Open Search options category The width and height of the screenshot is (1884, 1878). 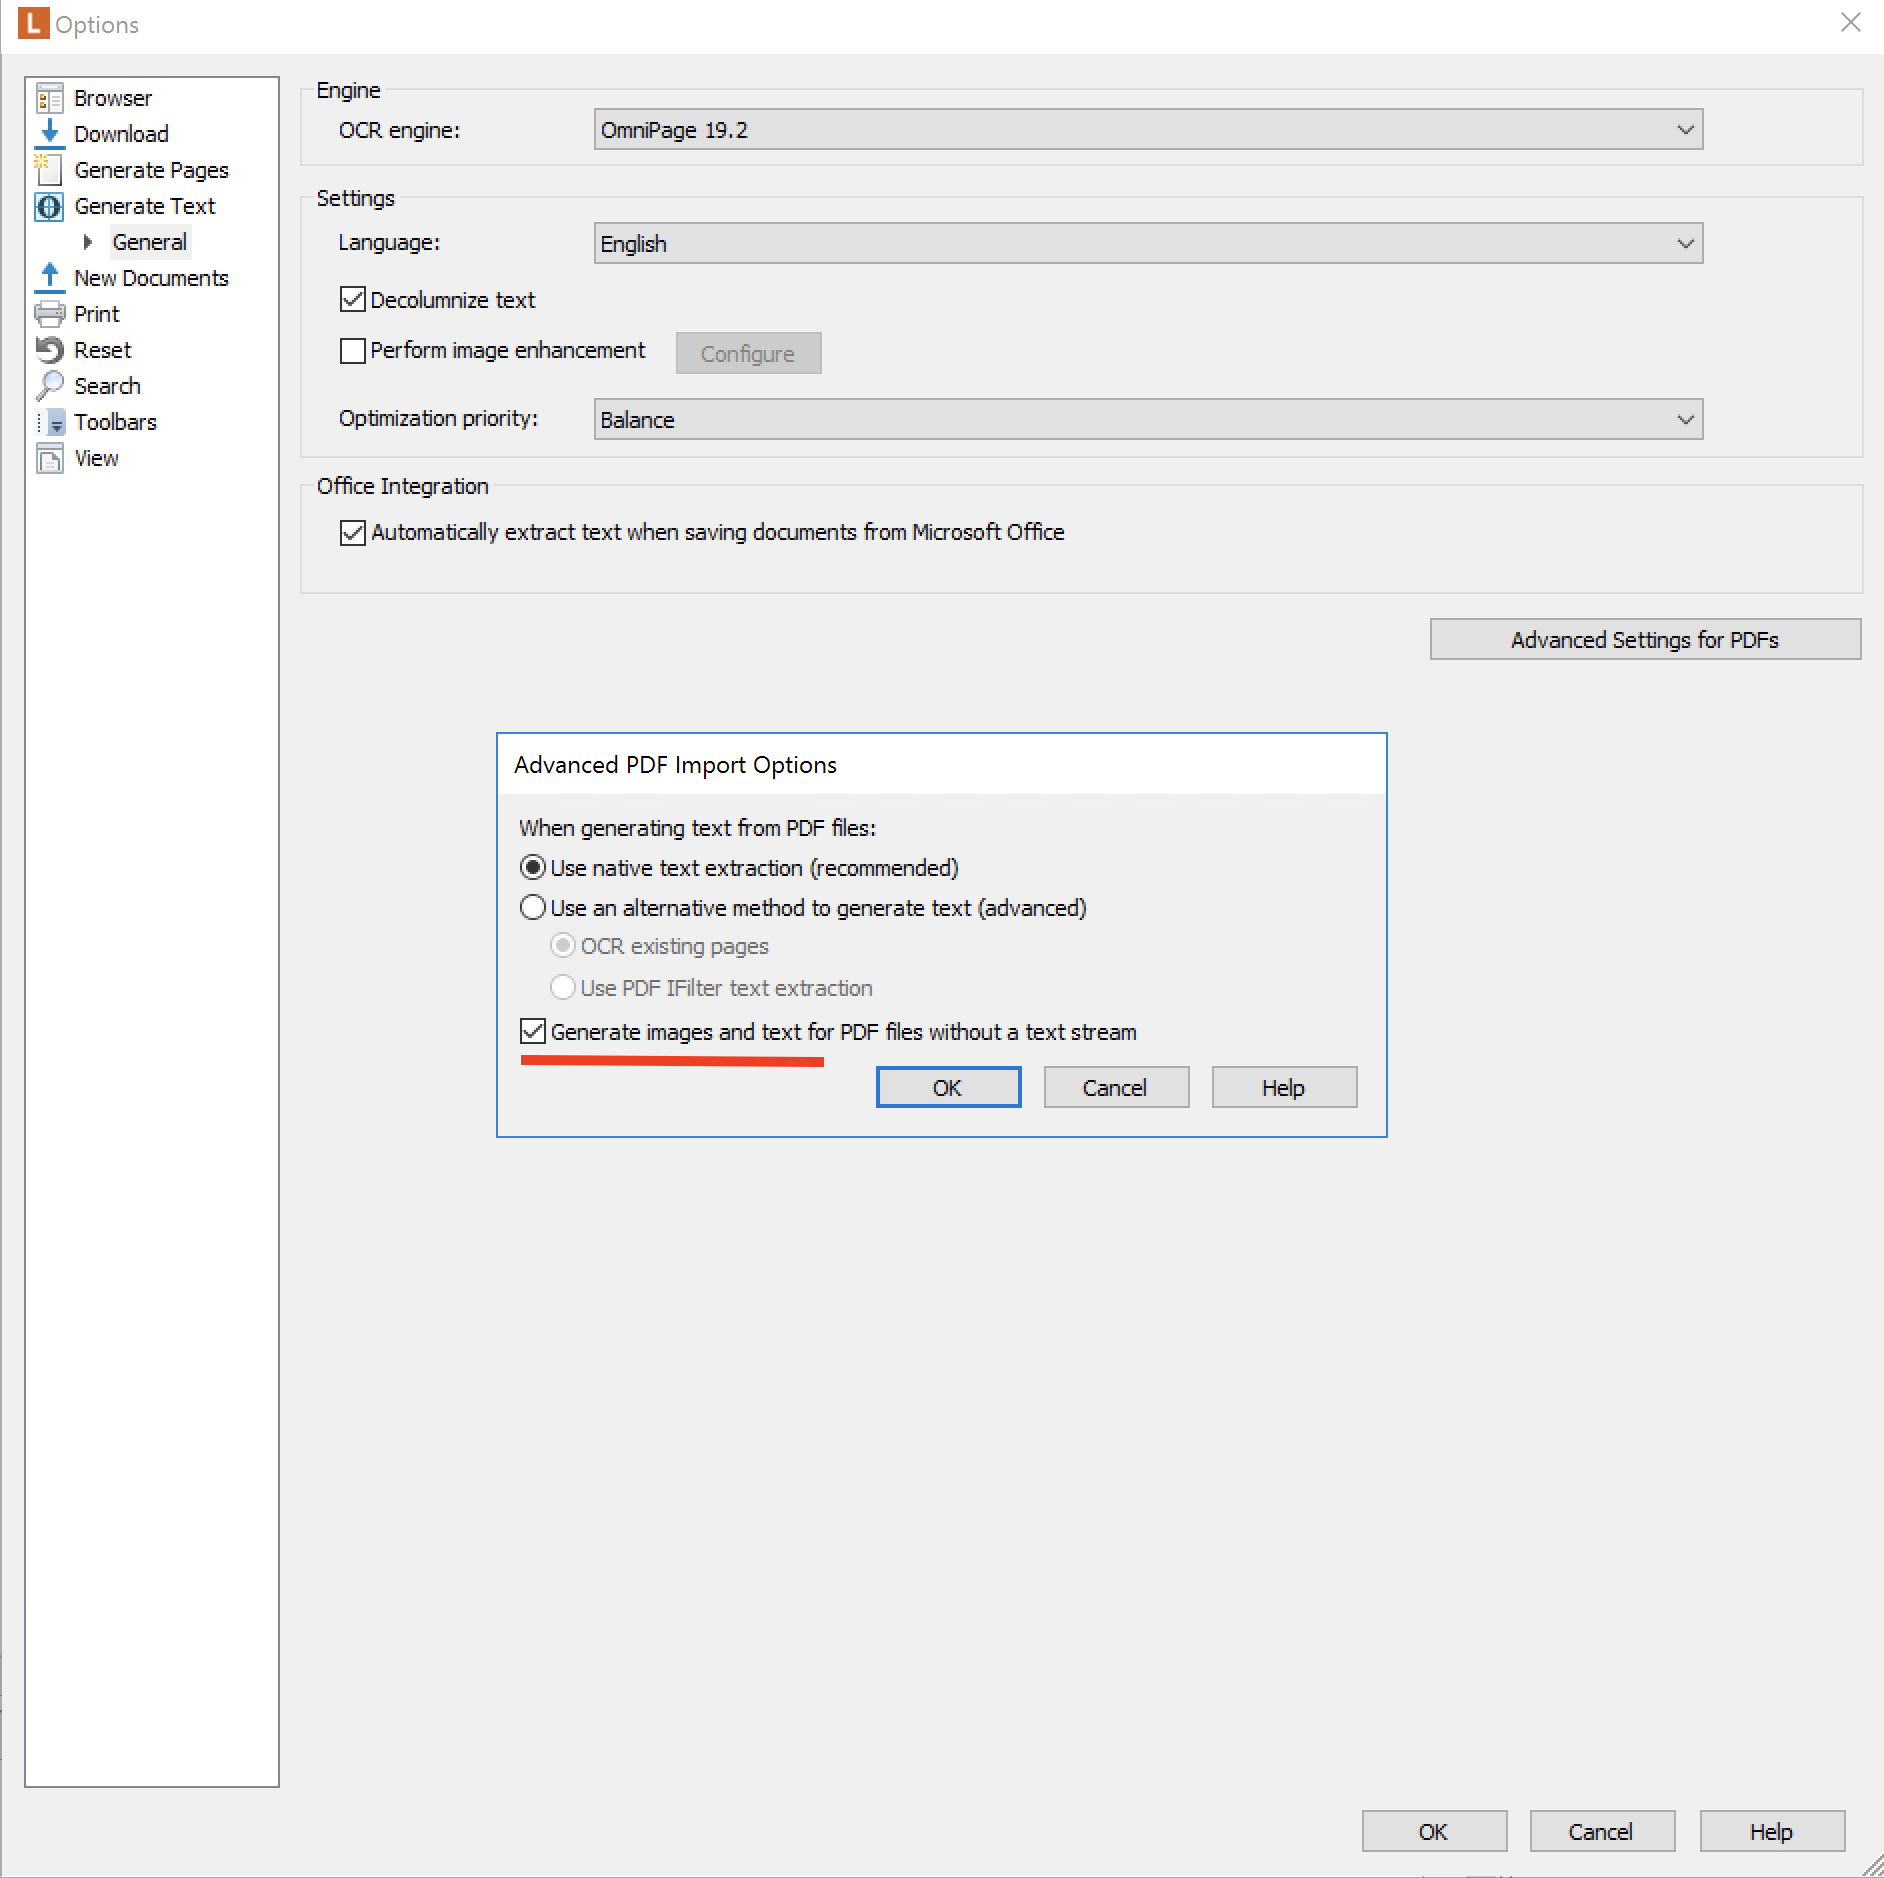point(107,386)
